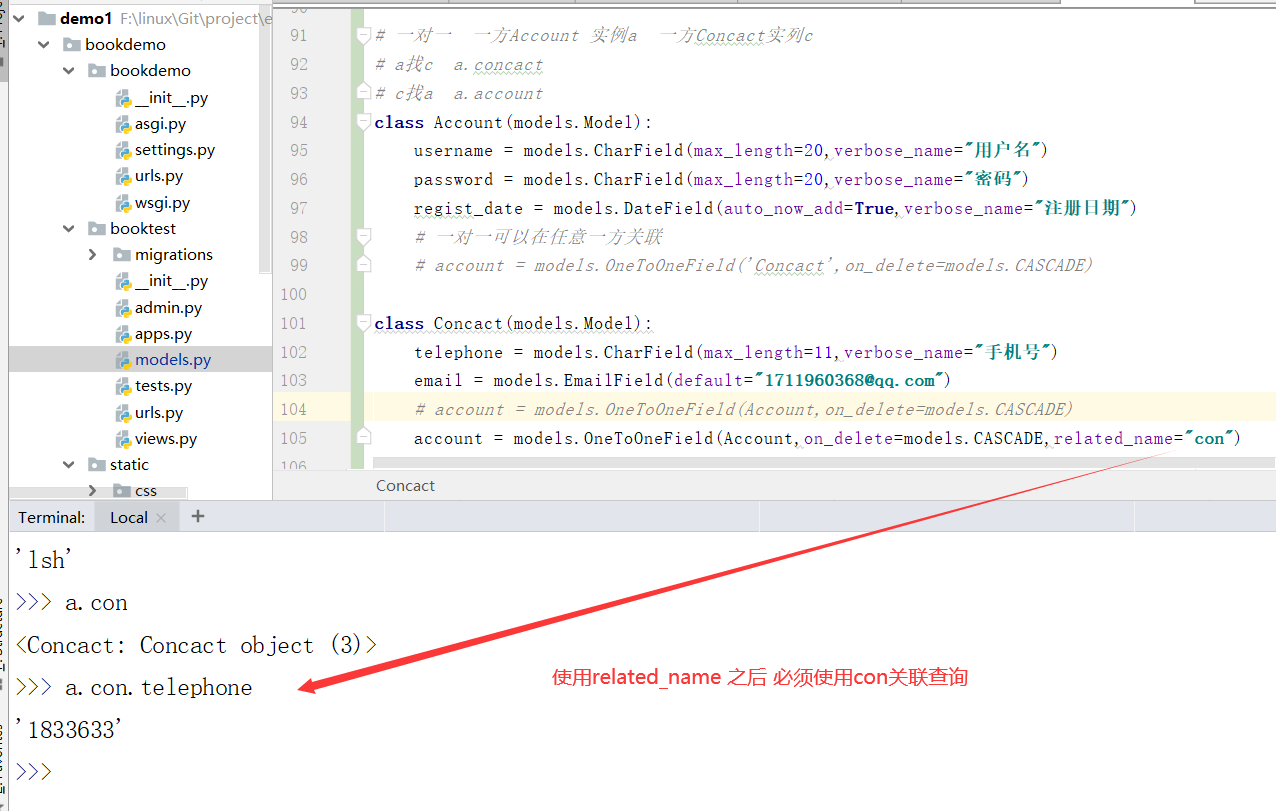Click 'a.con.telephone' command in terminal

(x=158, y=687)
